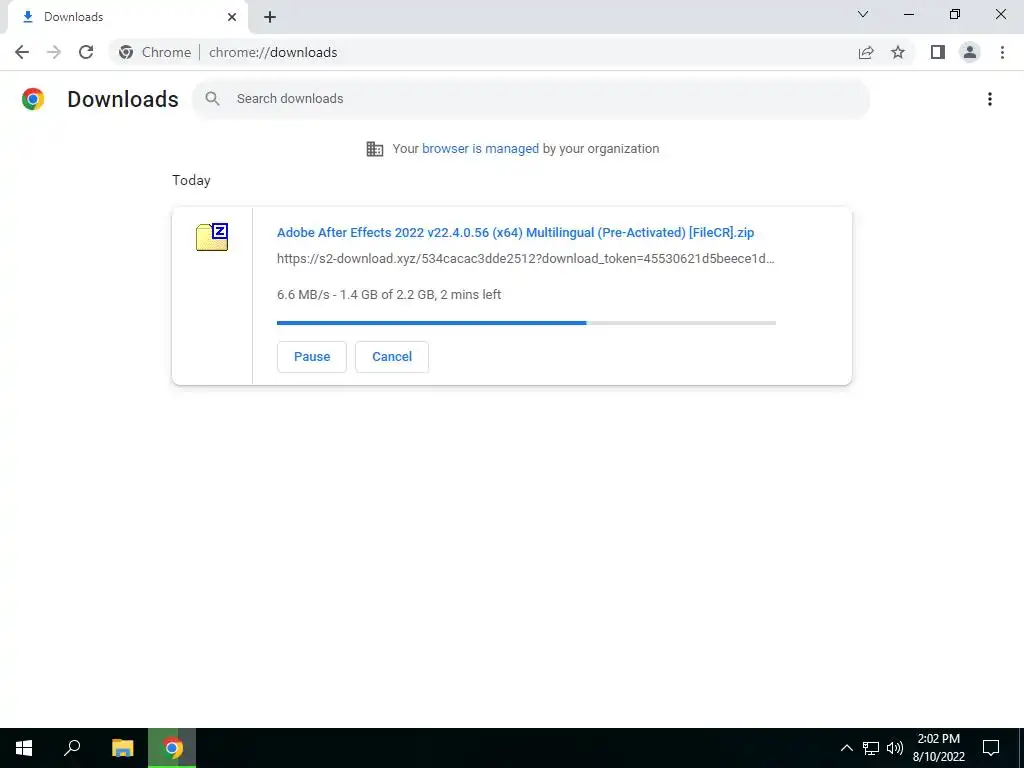
Task: Click the download progress bar
Action: pos(526,323)
